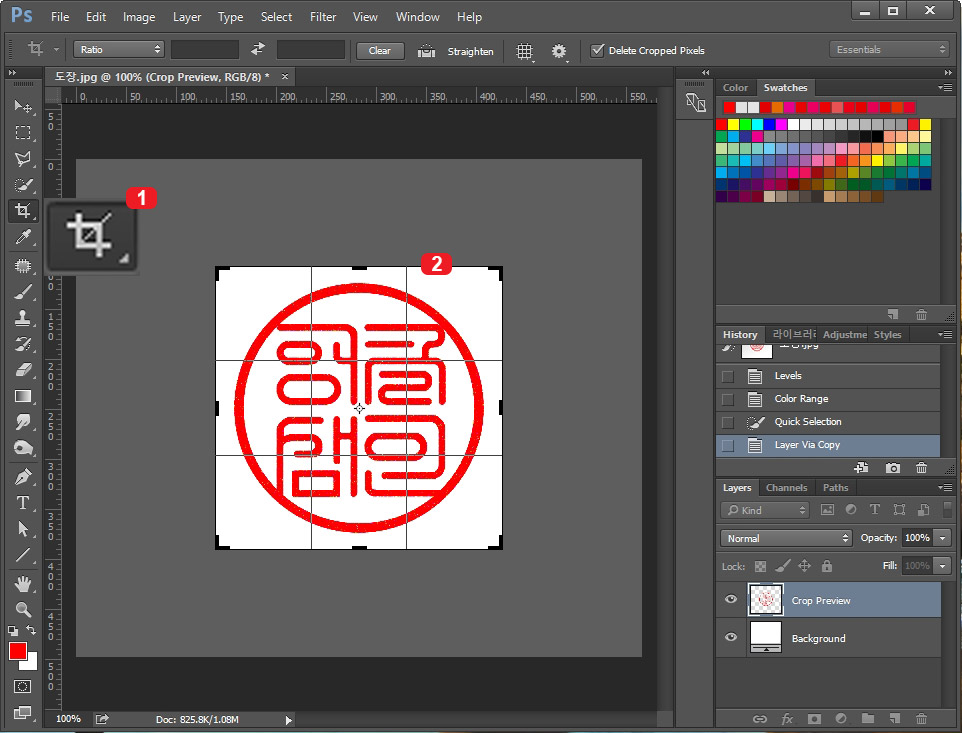Screen dimensions: 962x733
Task: Select the Gradient tool
Action: [x=23, y=396]
